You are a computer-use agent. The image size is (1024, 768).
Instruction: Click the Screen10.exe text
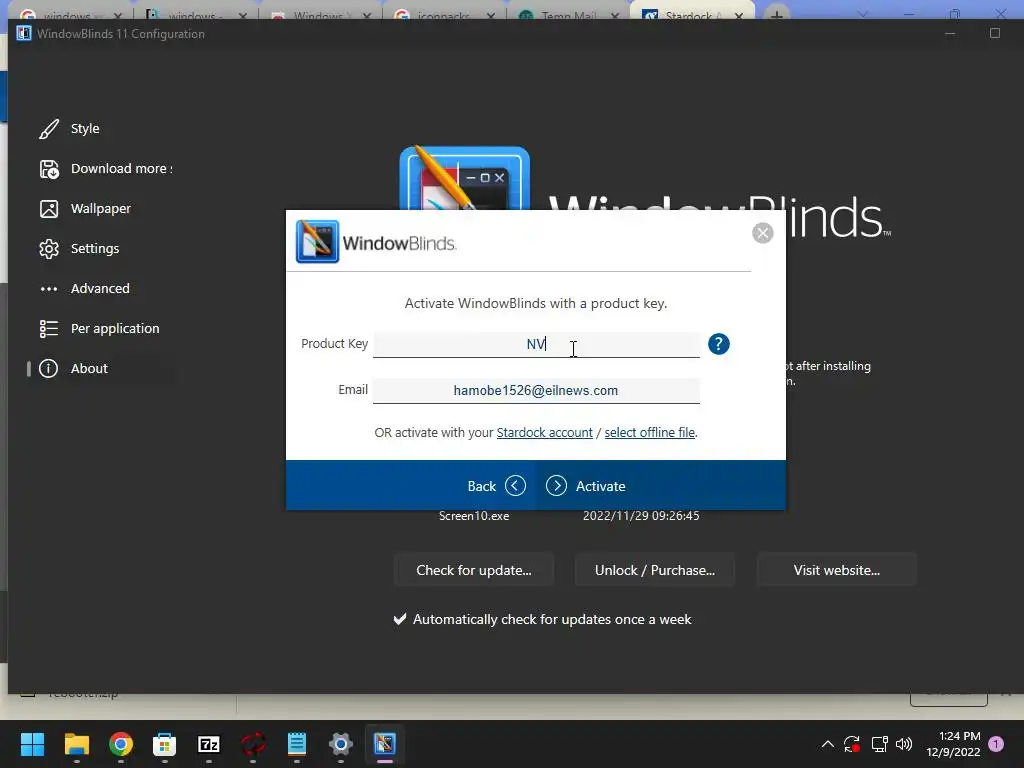click(474, 516)
